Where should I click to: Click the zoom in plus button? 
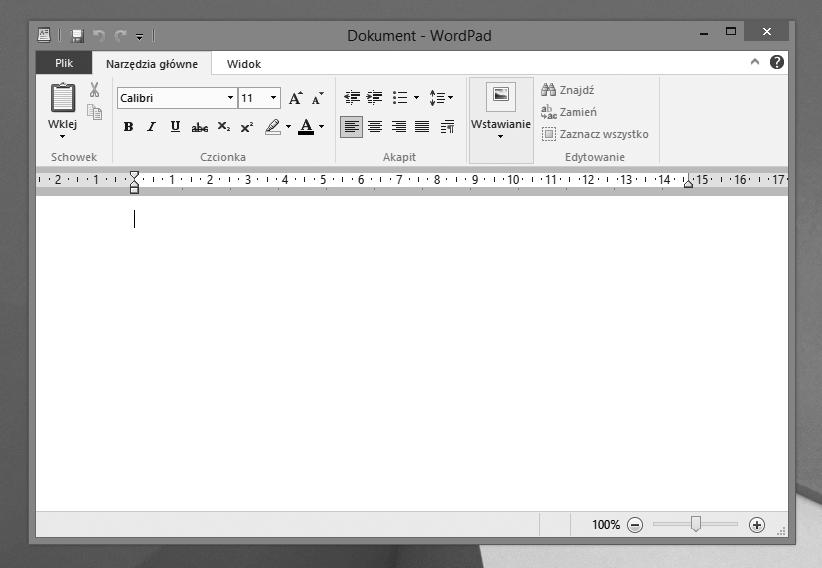click(756, 524)
